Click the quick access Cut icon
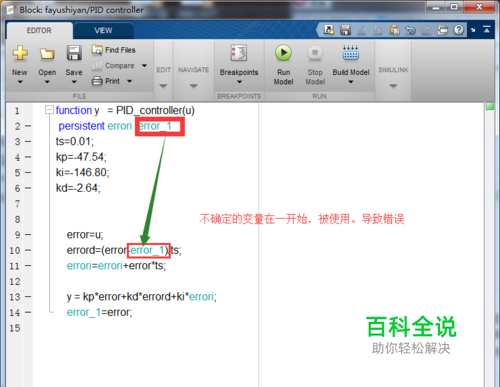This screenshot has width=500, height=387. (x=361, y=30)
